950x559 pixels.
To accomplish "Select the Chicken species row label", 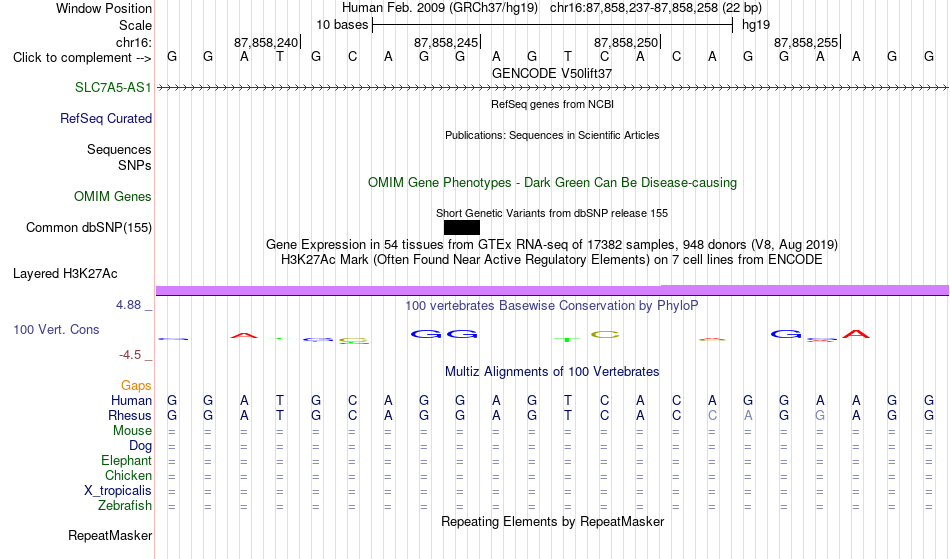I will pos(128,475).
